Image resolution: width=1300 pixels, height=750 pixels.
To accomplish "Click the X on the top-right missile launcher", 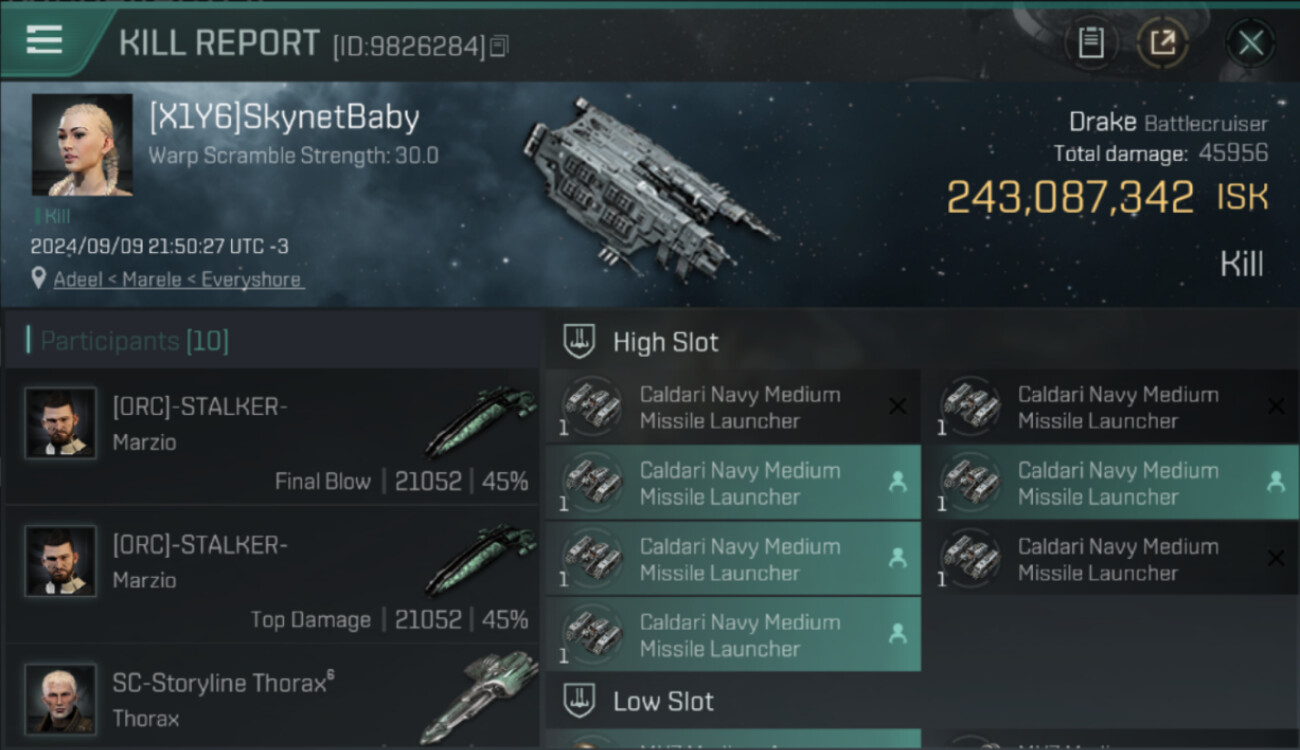I will click(x=1275, y=406).
